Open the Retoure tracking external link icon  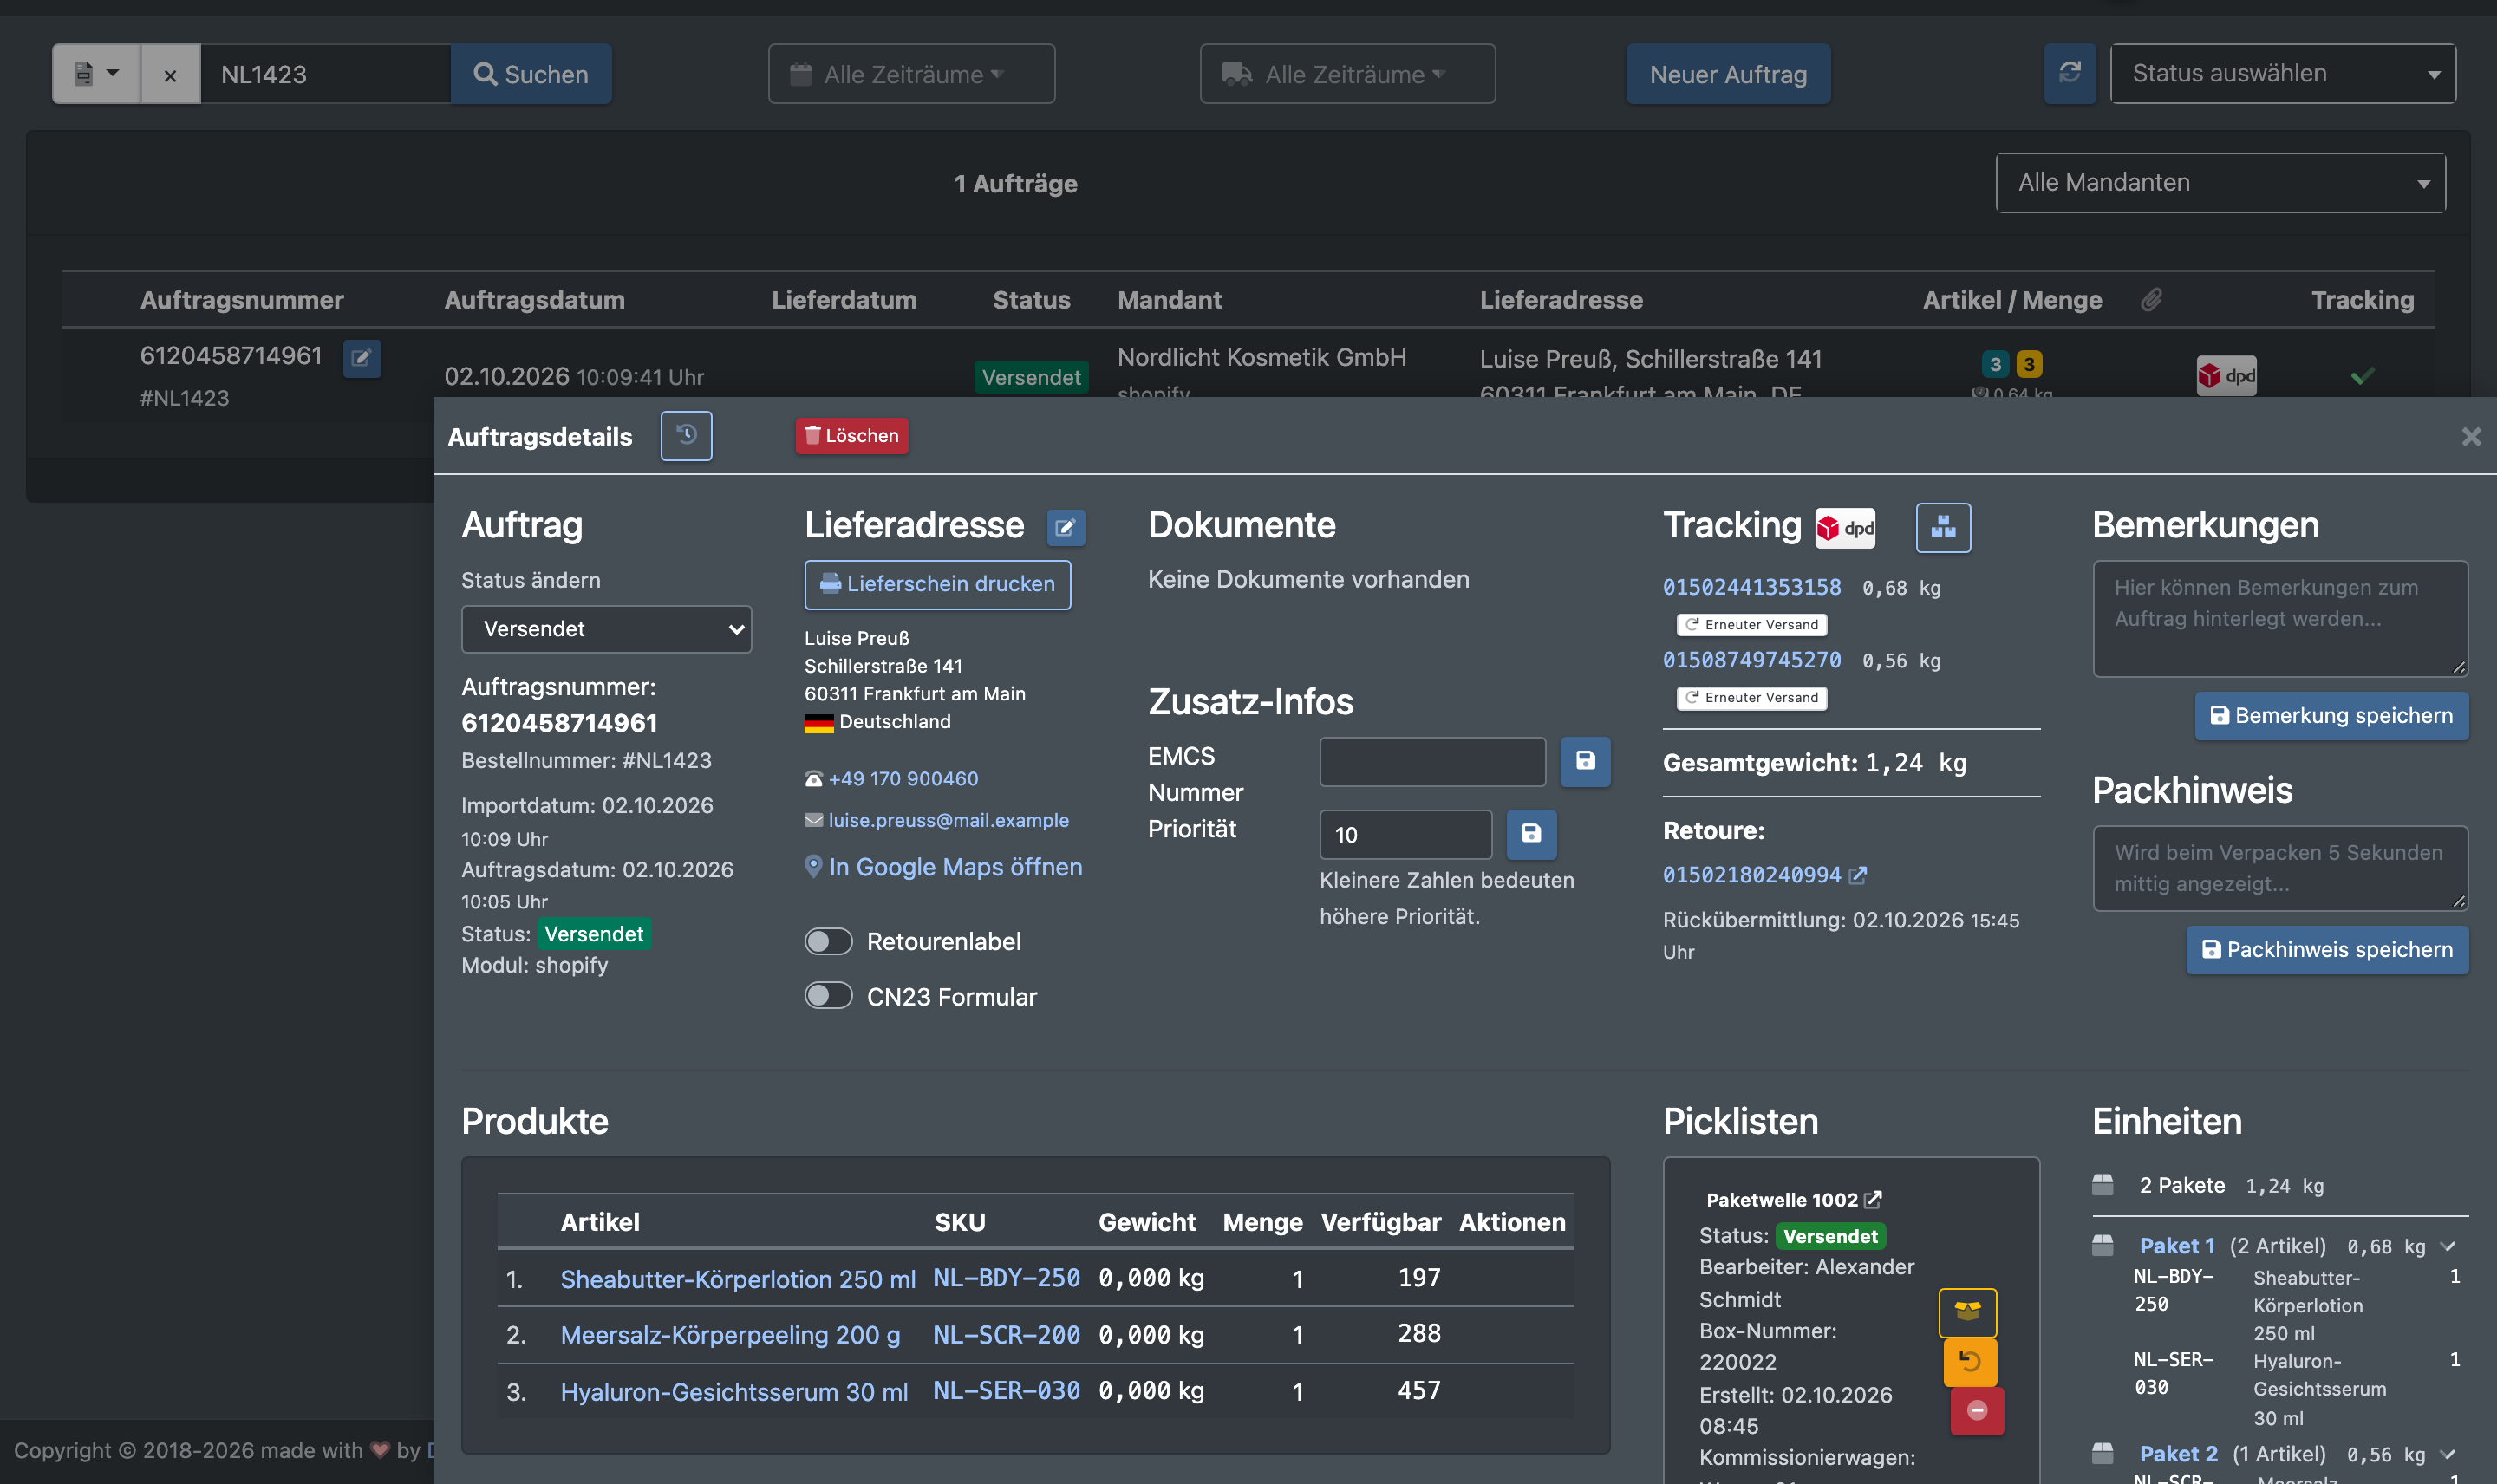(x=1857, y=875)
